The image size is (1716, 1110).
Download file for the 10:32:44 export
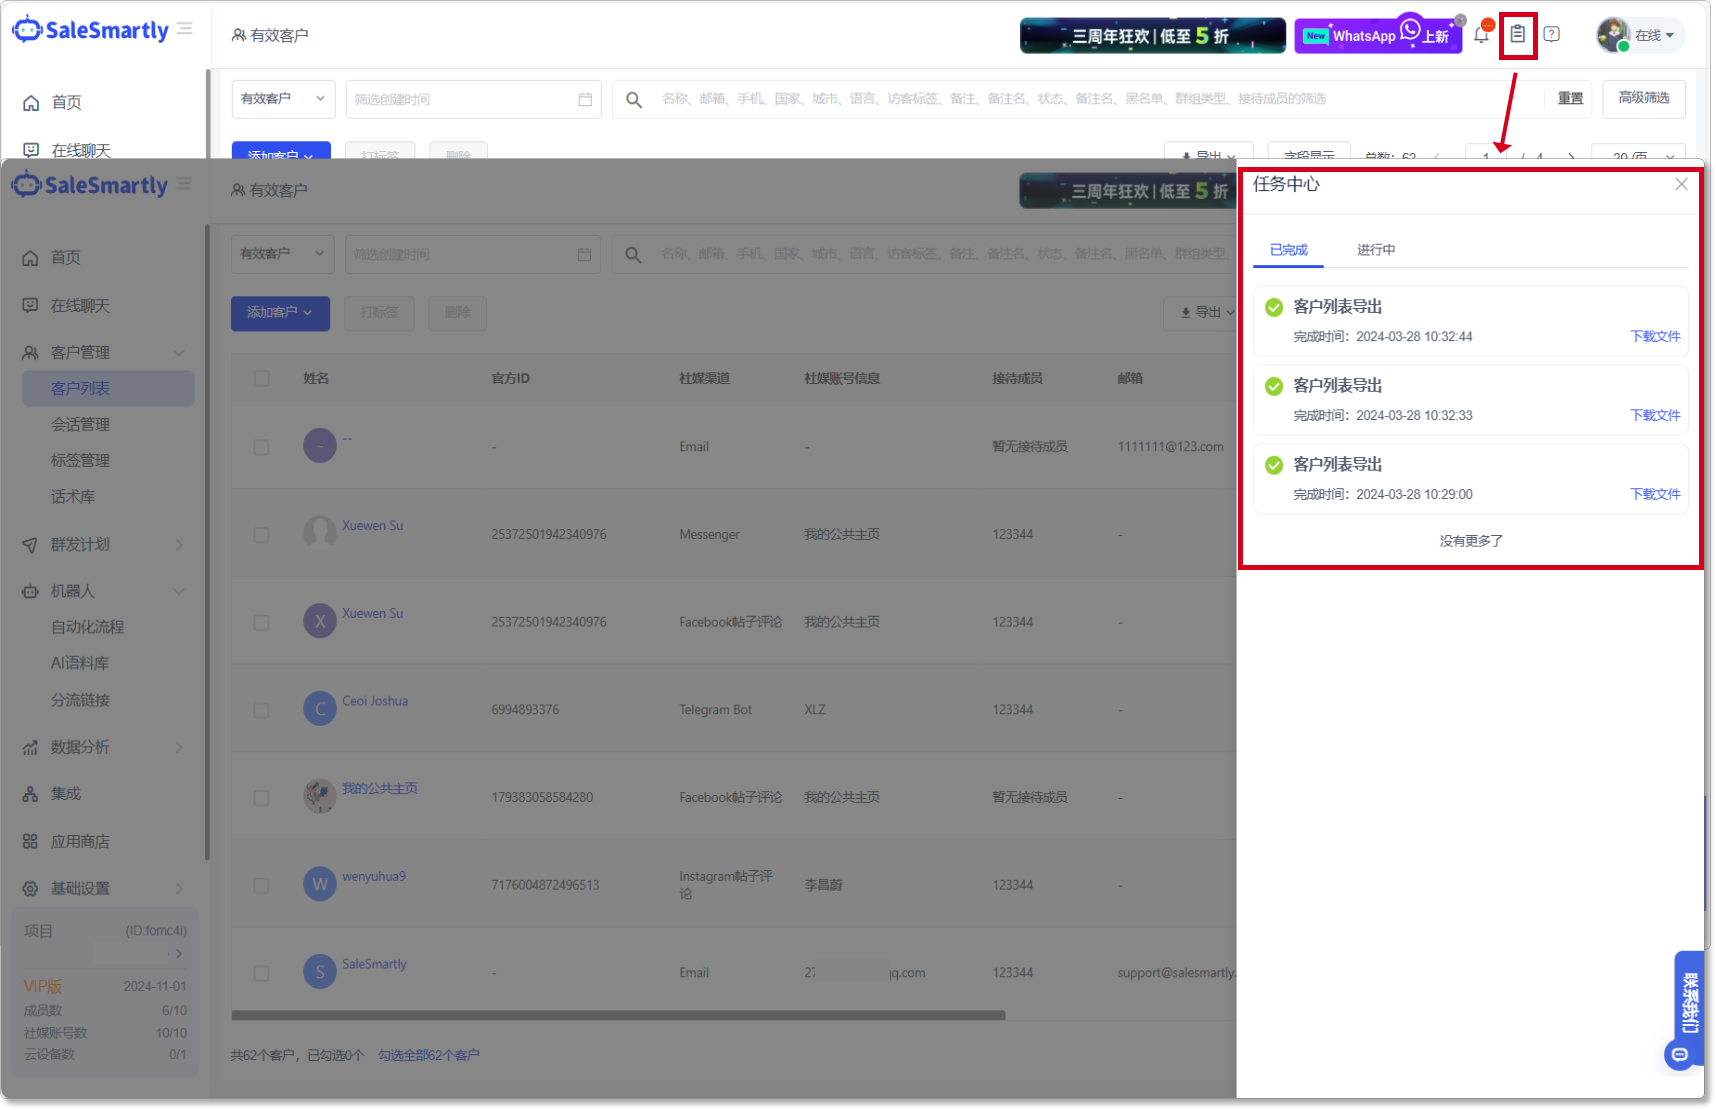1655,337
